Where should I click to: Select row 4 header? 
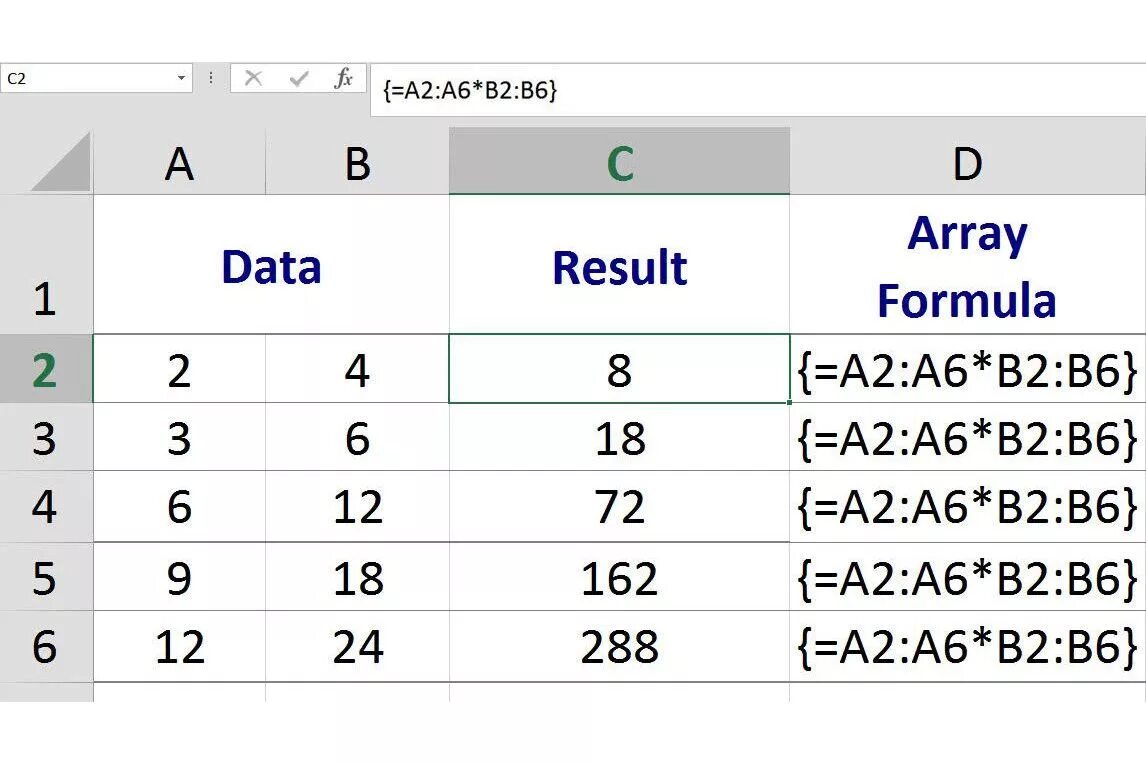coord(45,507)
